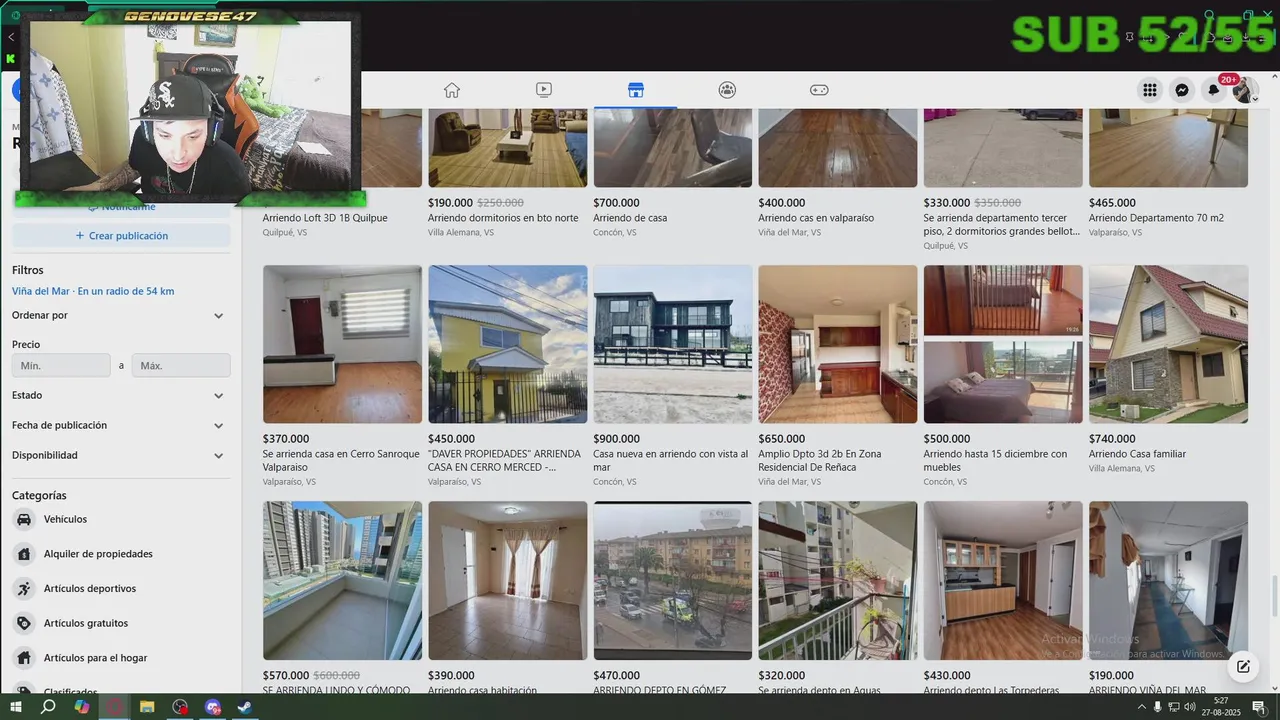Open Windows taskbar search
Viewport: 1280px width, 720px height.
click(48, 707)
